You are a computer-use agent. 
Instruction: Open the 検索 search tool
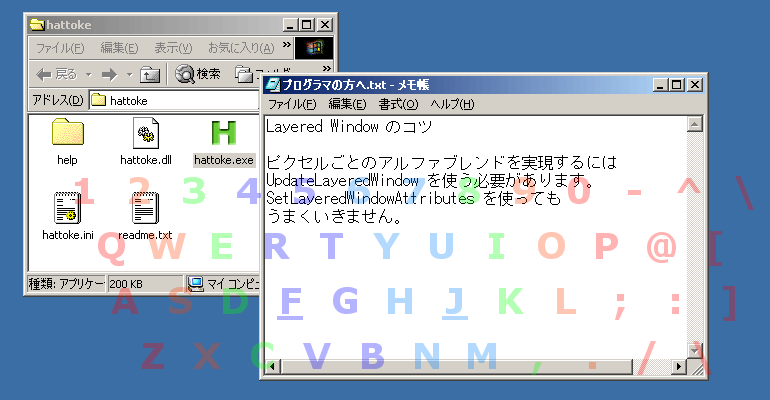[x=197, y=74]
